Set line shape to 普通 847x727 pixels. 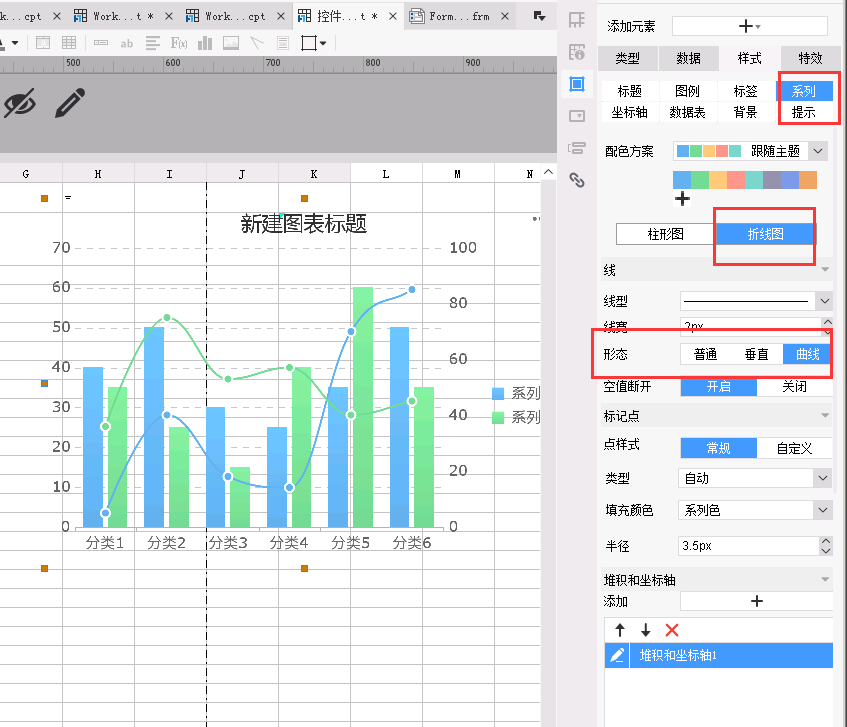(x=705, y=354)
